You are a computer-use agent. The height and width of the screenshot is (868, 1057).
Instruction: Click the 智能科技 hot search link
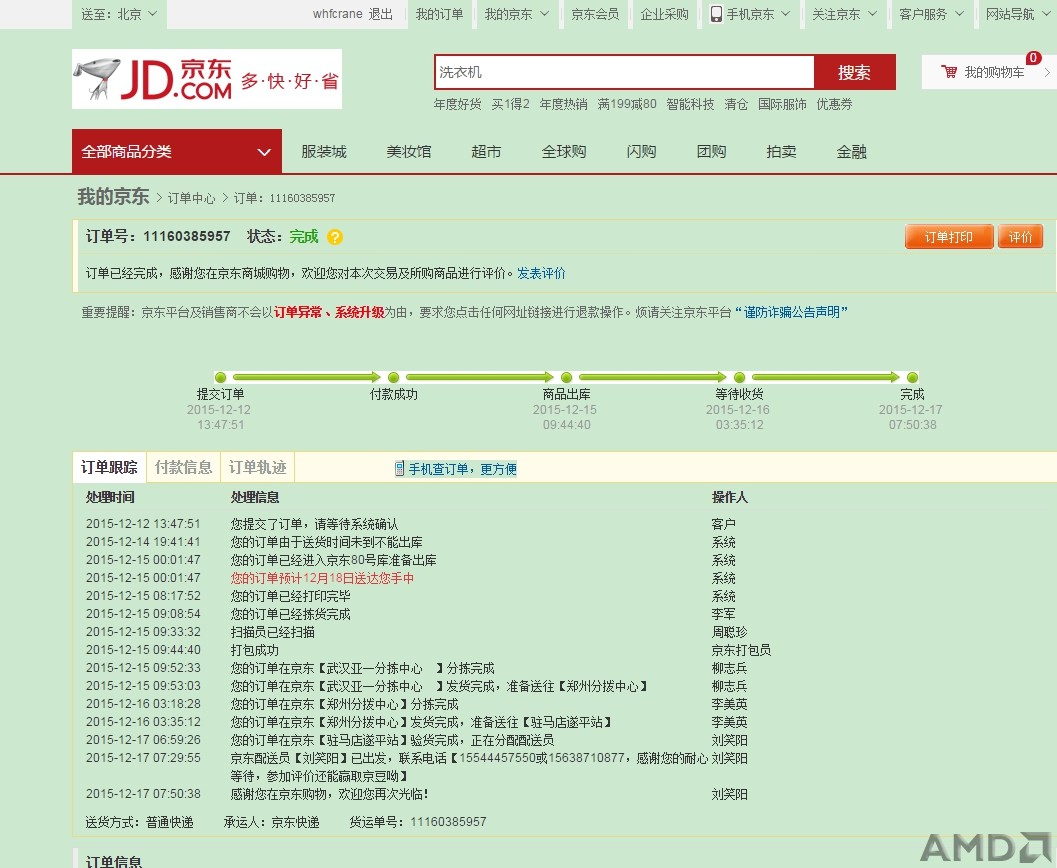click(690, 104)
